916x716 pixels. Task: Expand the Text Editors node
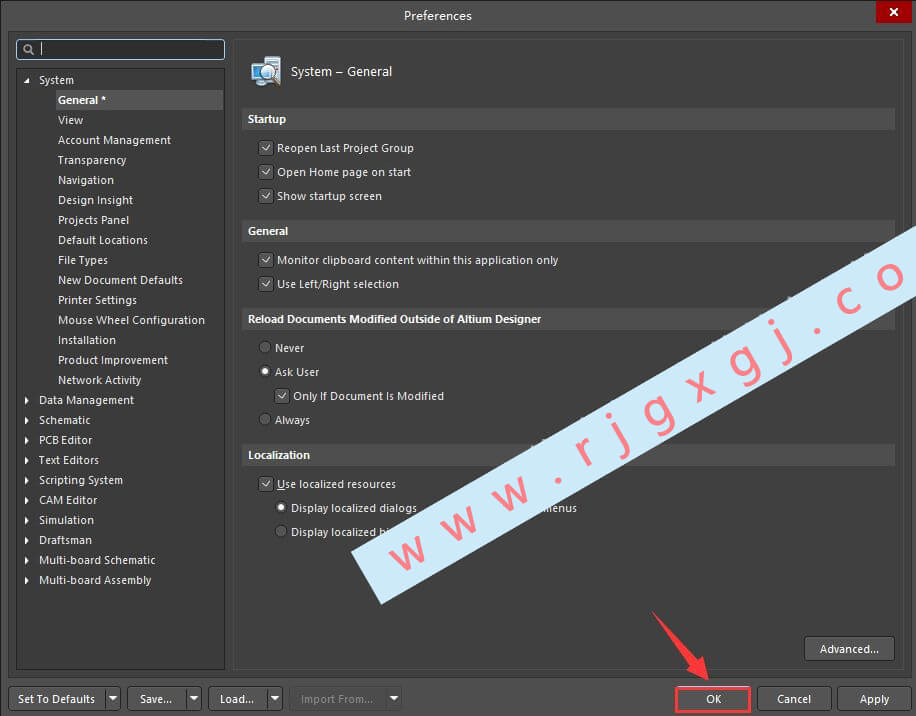pyautogui.click(x=27, y=460)
